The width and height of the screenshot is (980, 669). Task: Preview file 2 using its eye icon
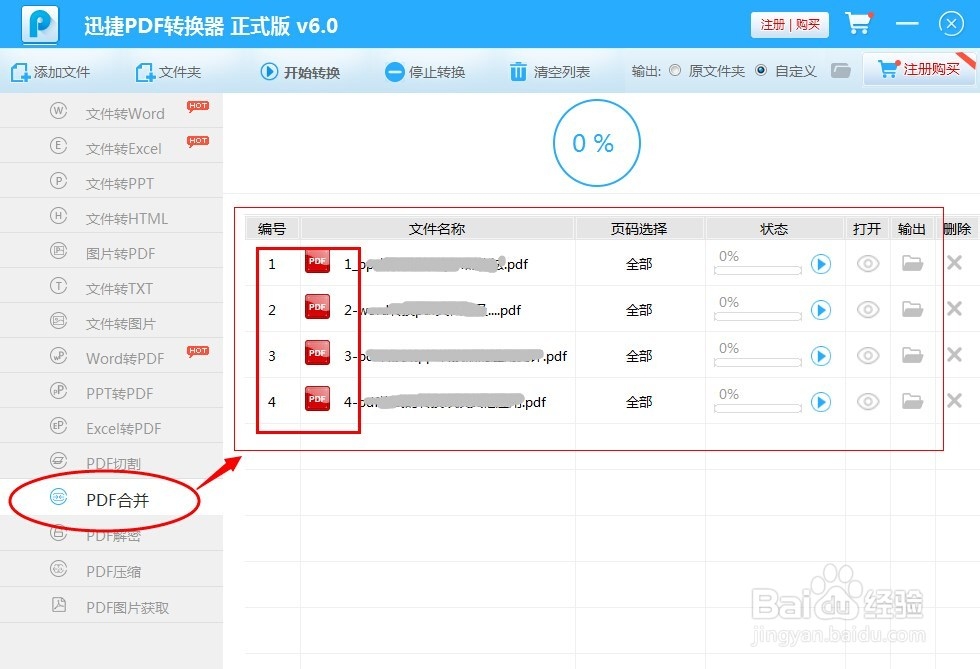pos(868,309)
